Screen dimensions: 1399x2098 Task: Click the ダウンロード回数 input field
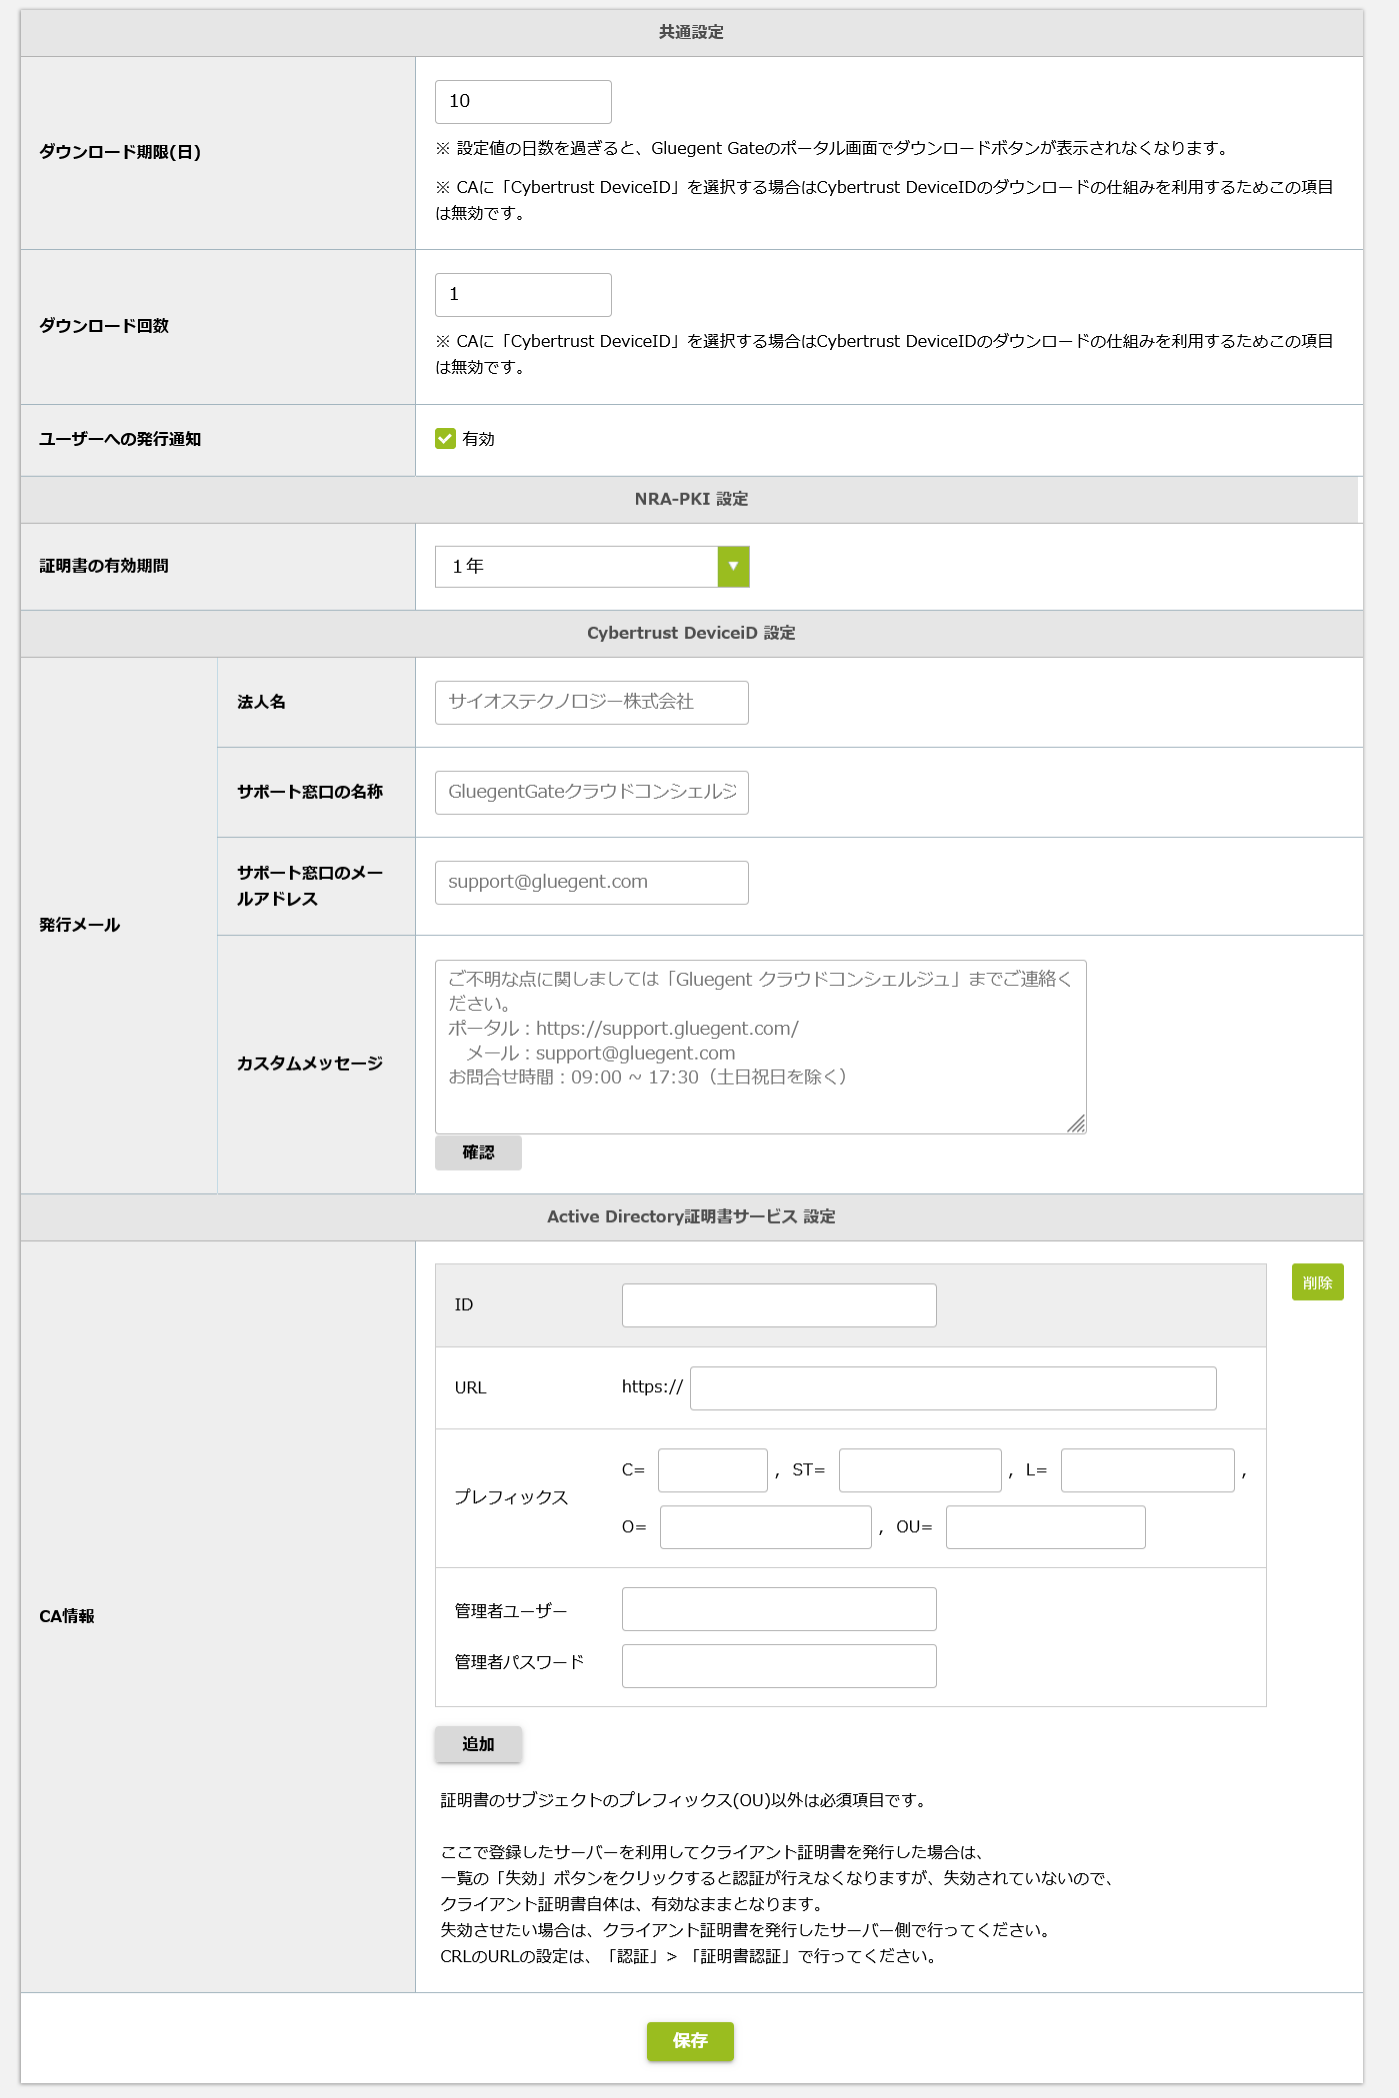(x=523, y=295)
